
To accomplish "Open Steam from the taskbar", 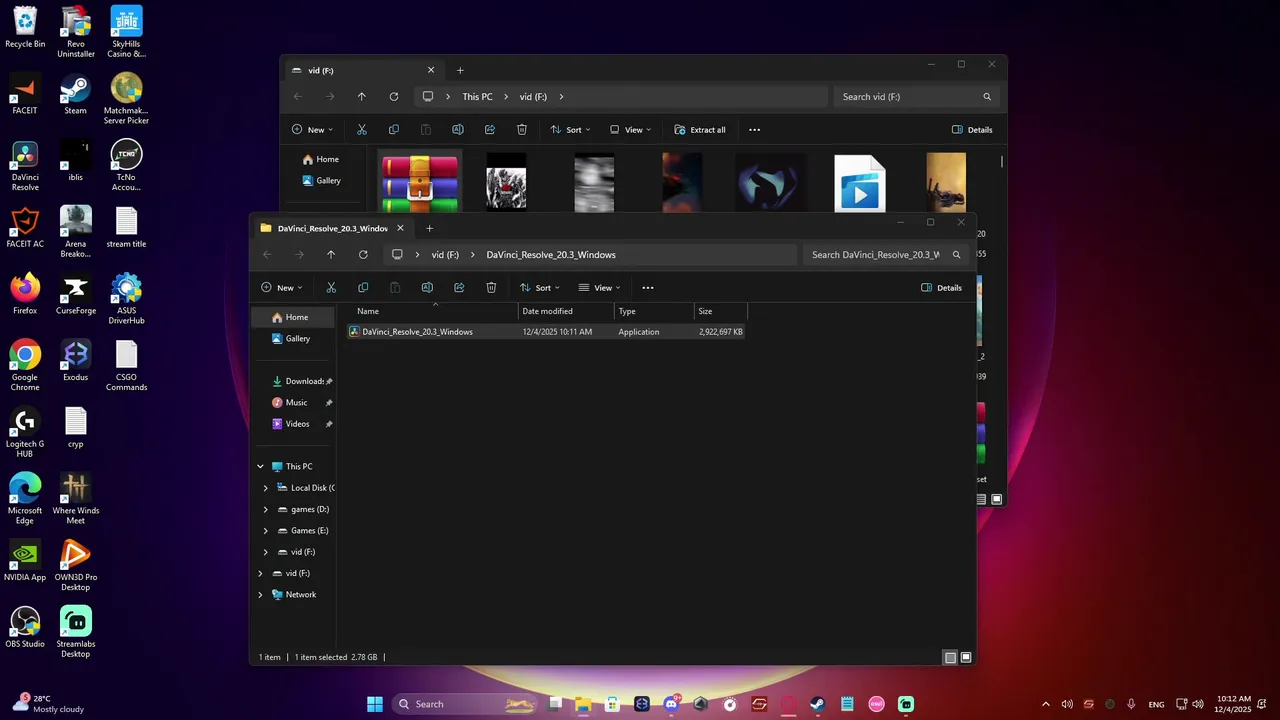I will 817,704.
